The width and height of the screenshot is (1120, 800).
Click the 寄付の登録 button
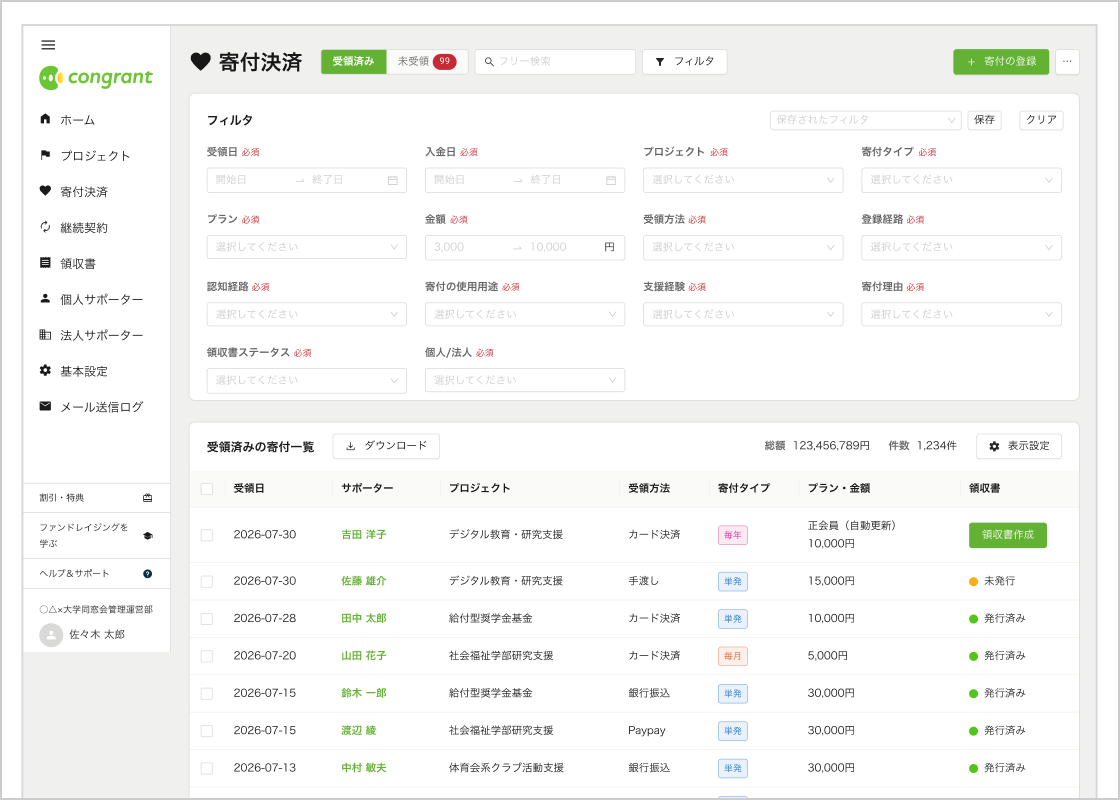coord(1001,61)
